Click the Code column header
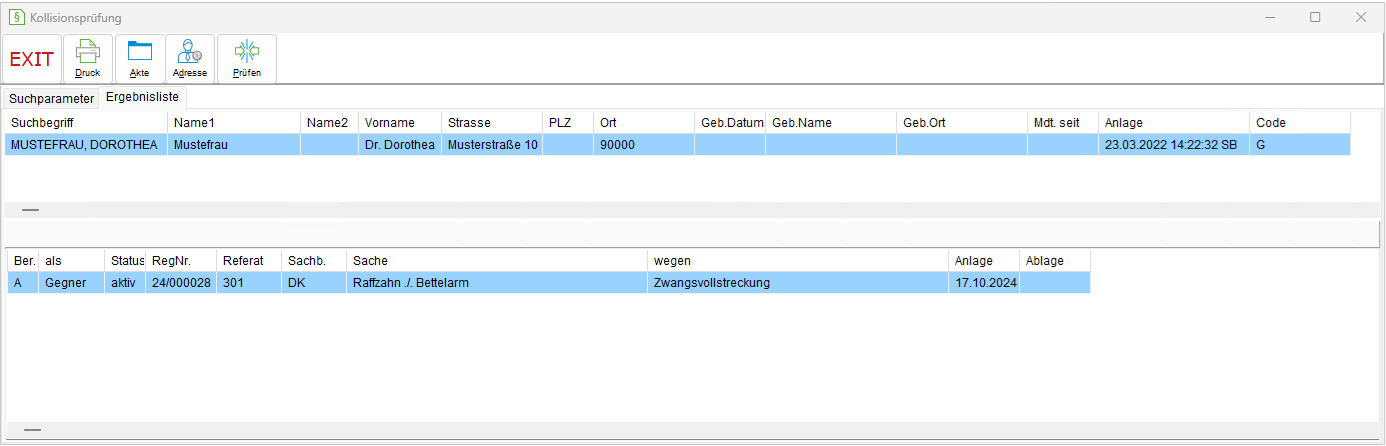1386x446 pixels. (x=1300, y=123)
